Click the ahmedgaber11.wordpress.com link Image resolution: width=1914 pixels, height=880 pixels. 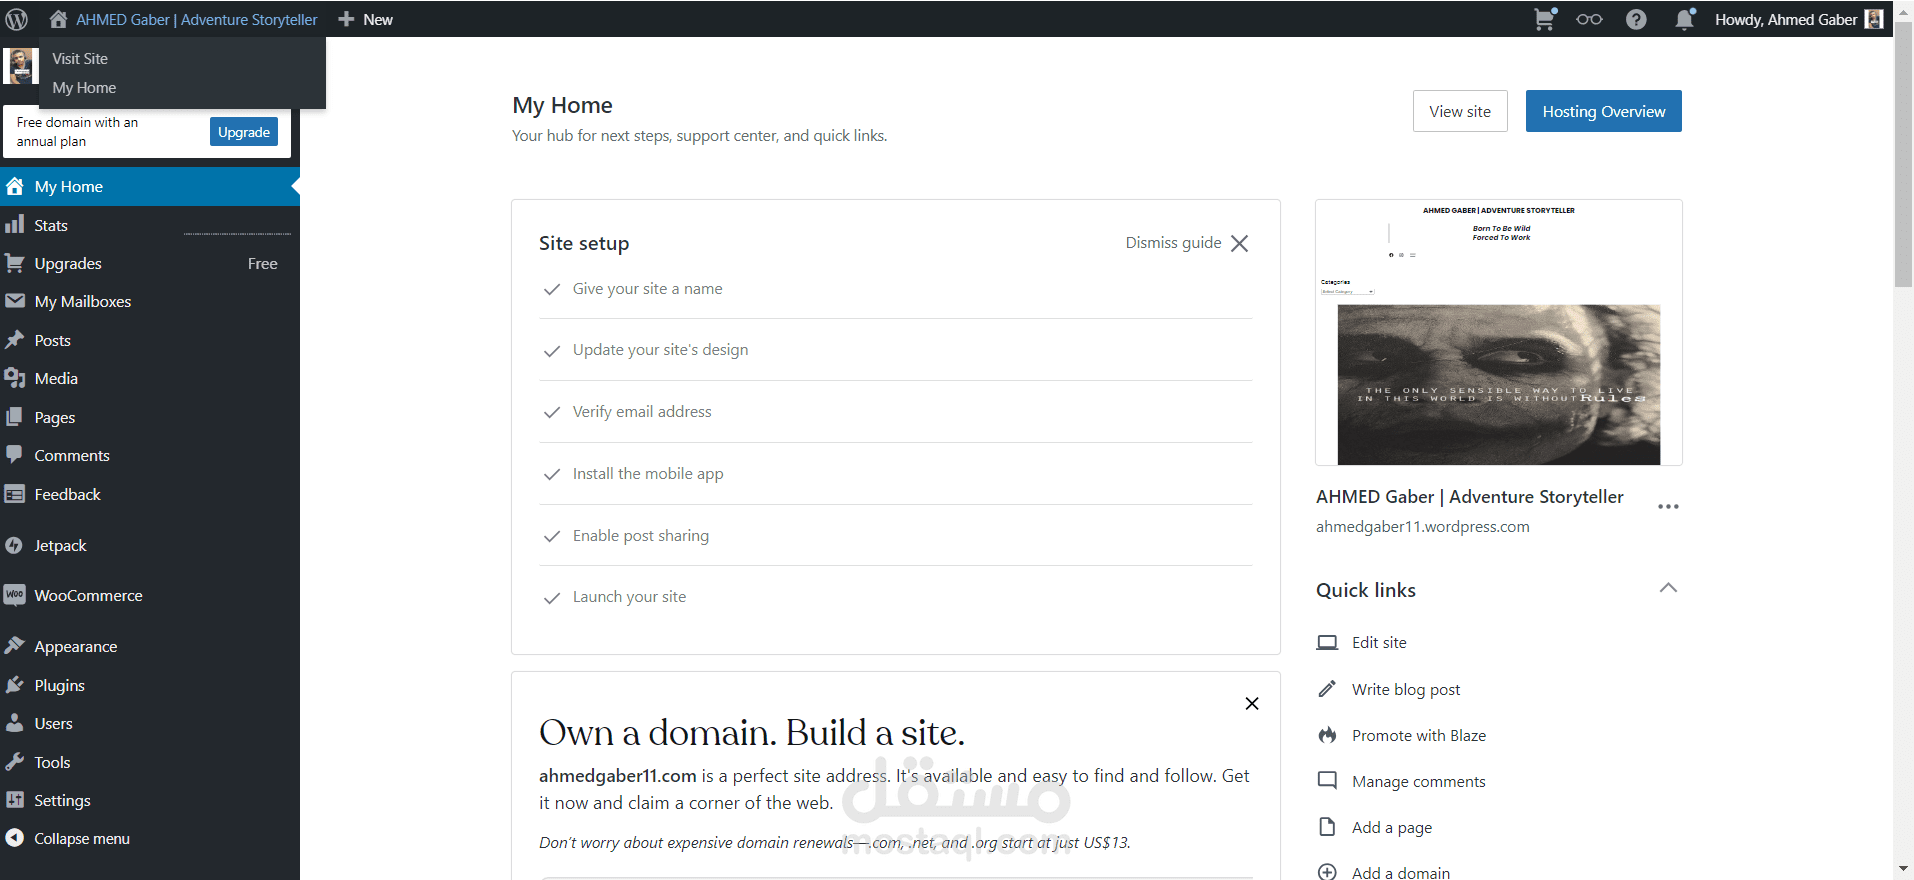(x=1422, y=527)
